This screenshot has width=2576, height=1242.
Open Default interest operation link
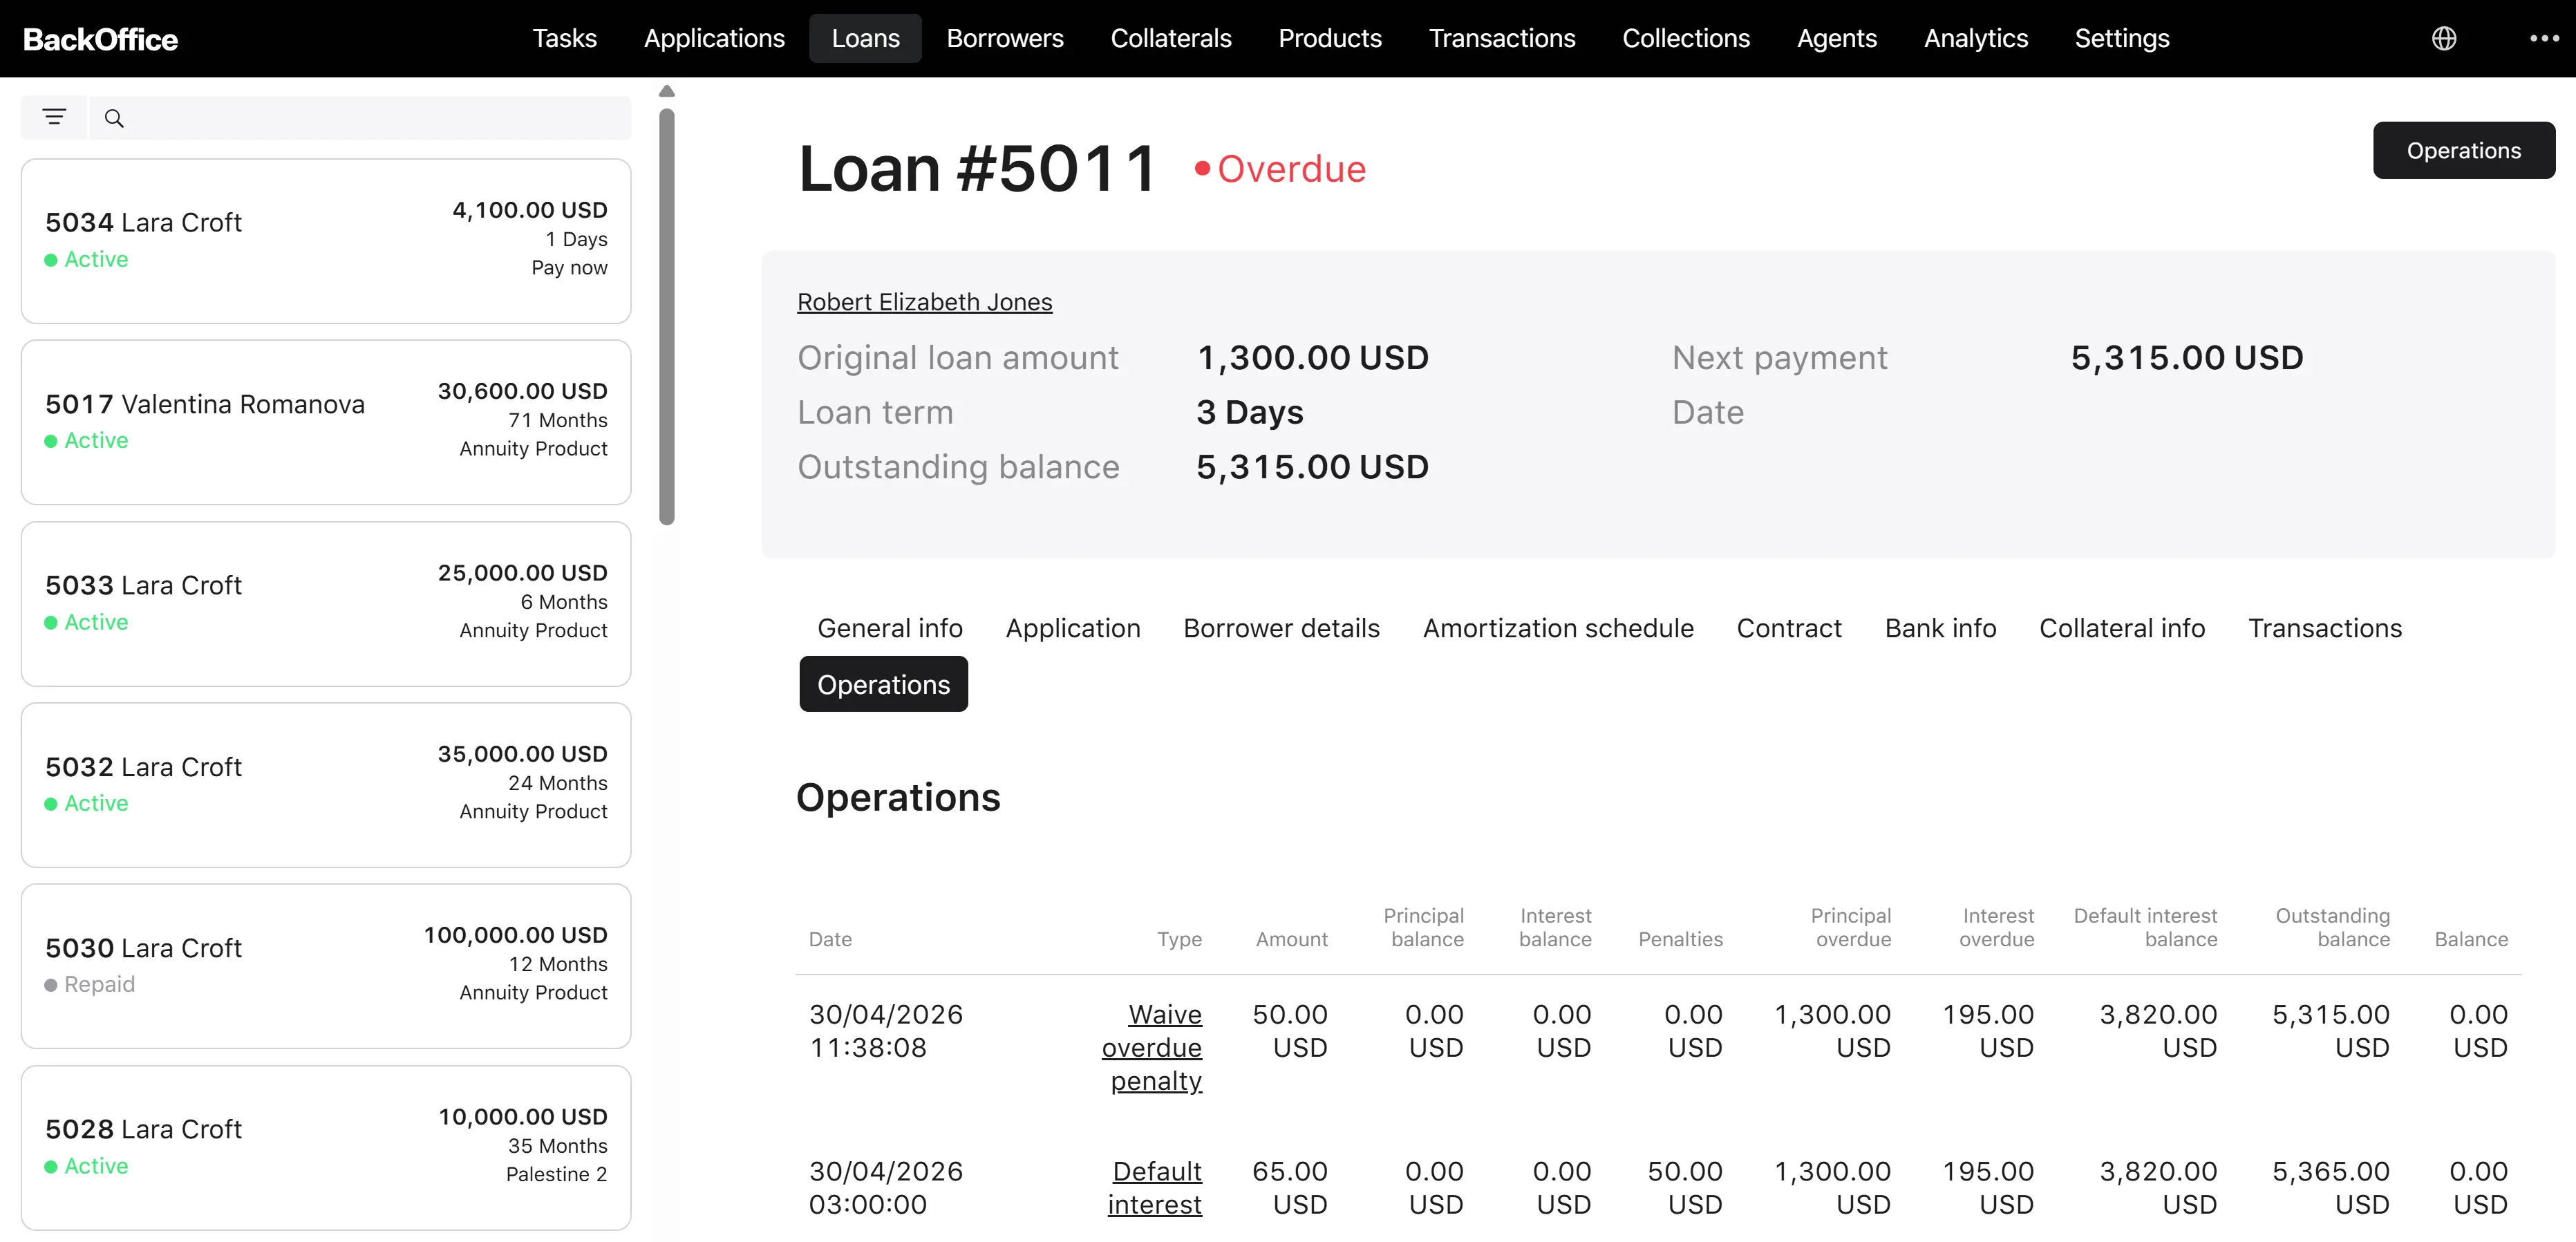1155,1187
